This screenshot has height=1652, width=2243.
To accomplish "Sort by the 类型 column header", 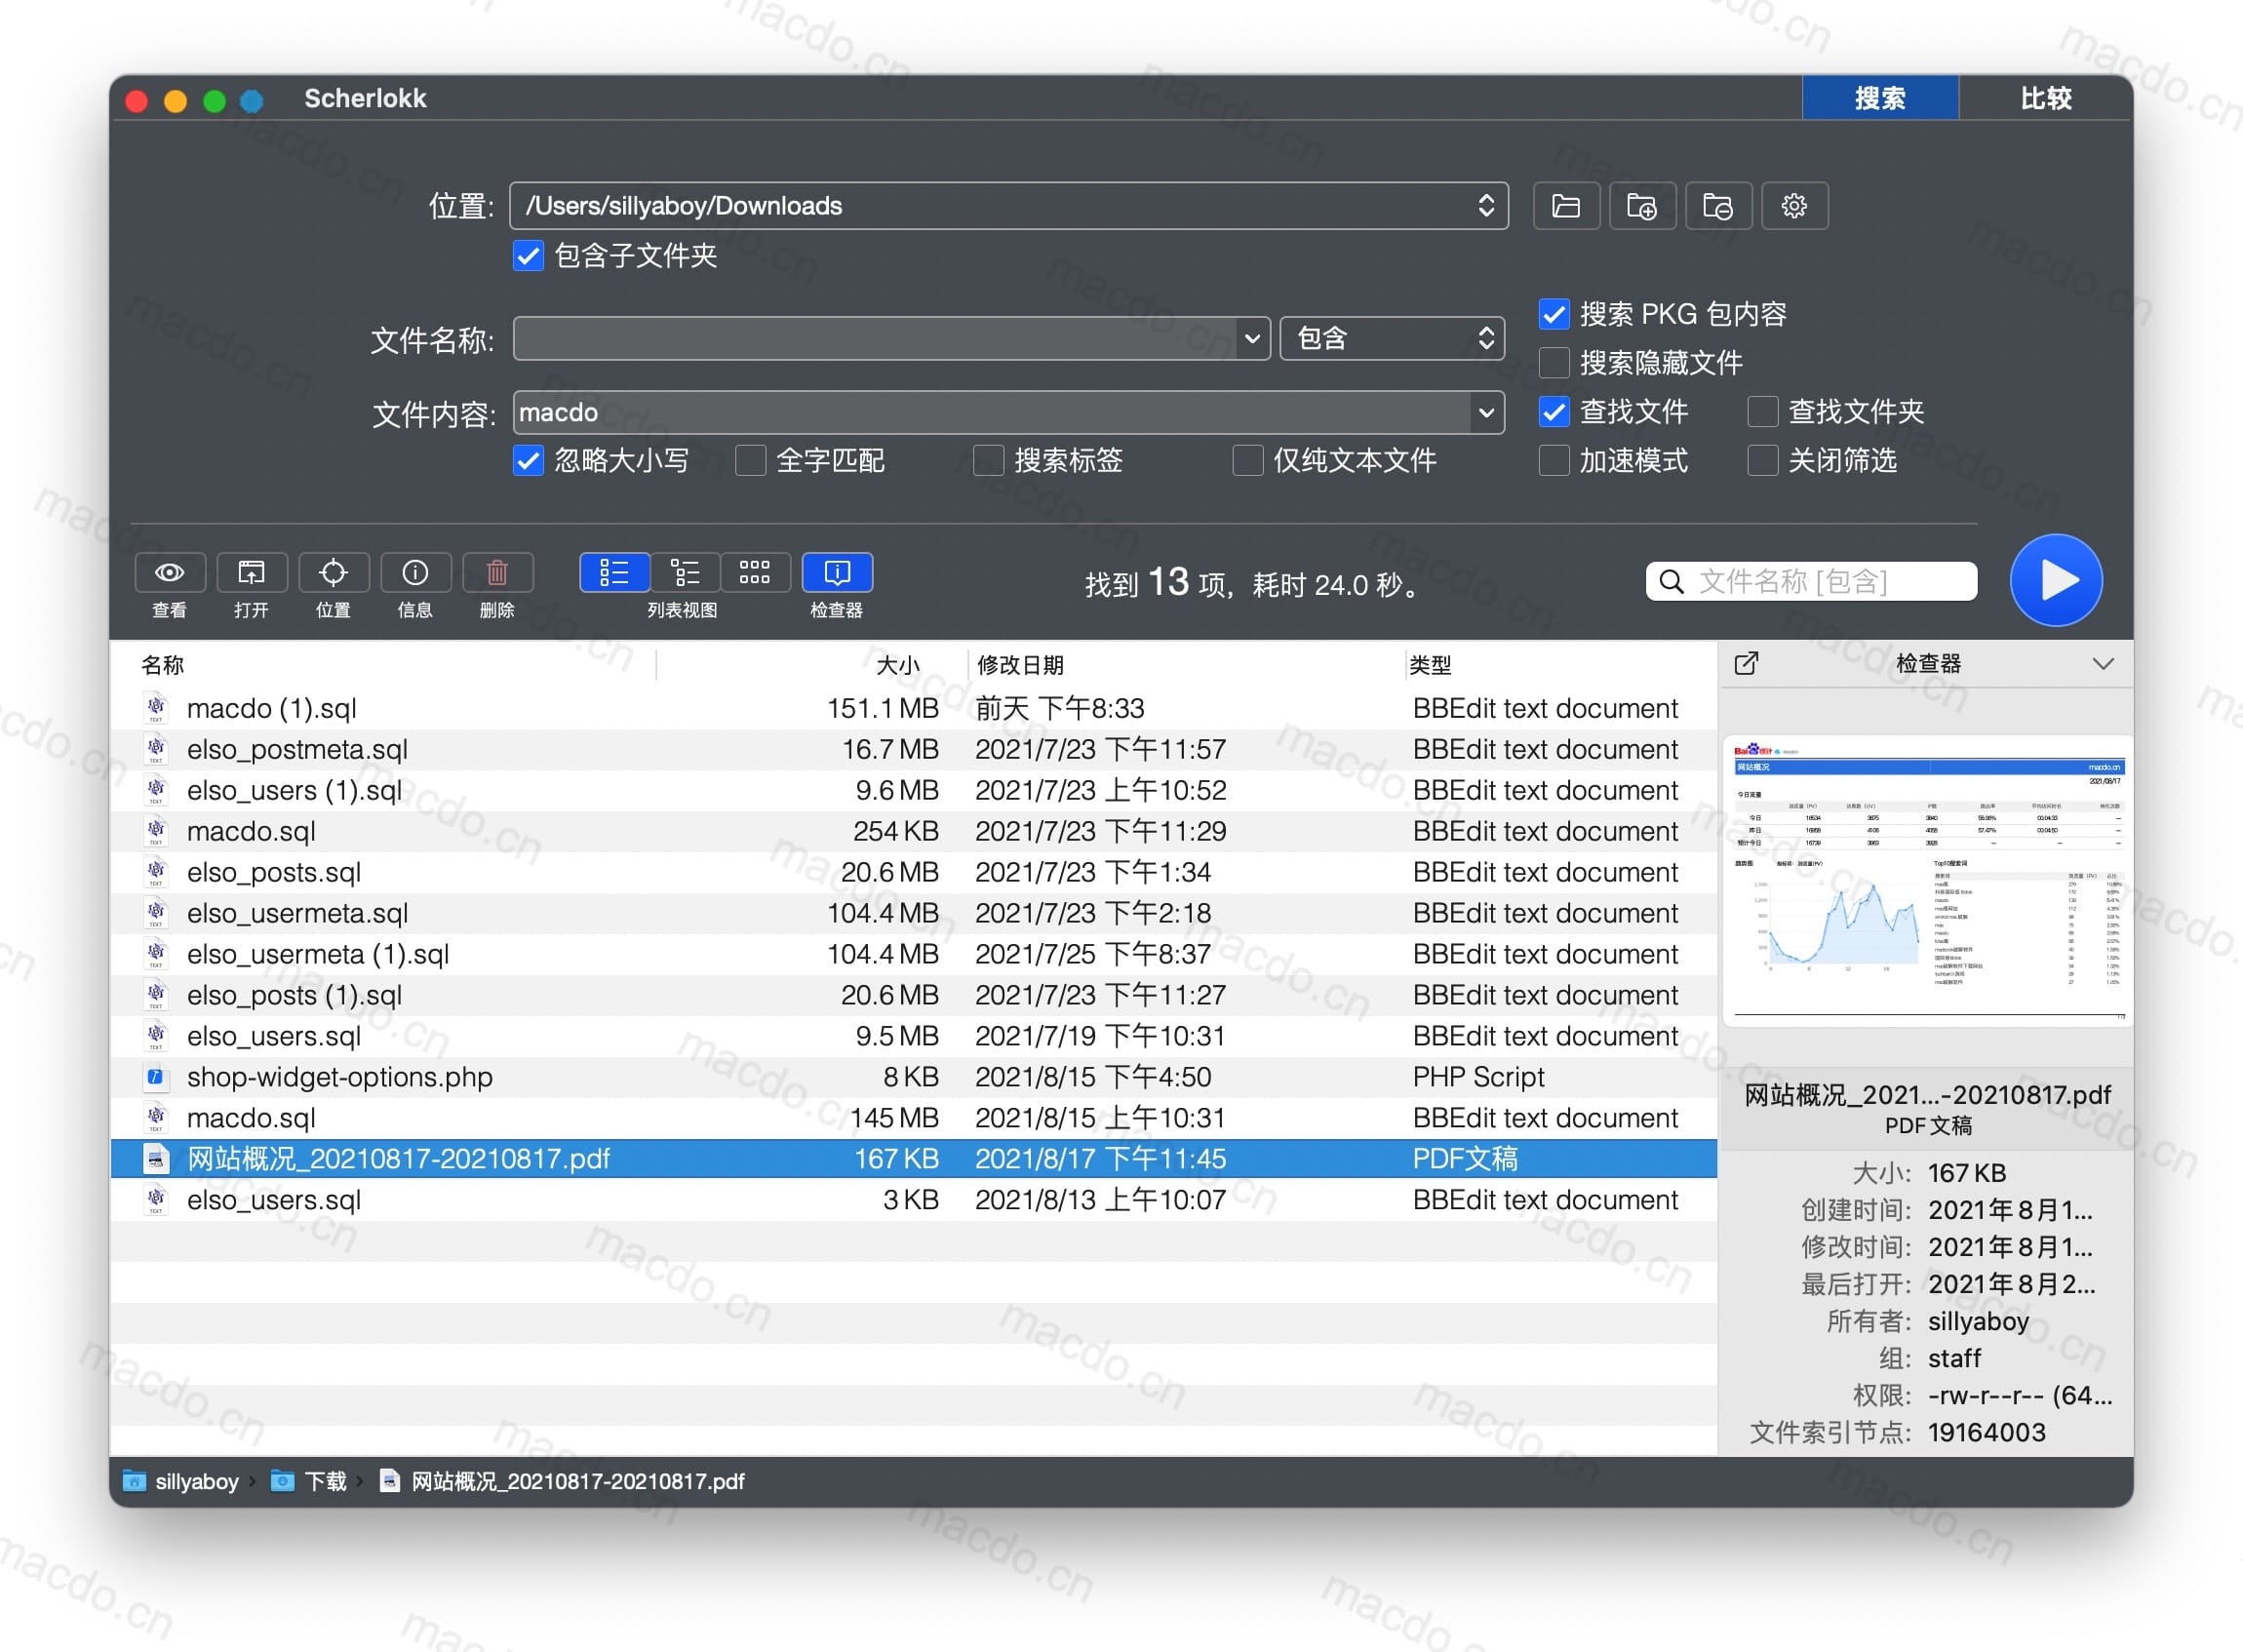I will [1430, 665].
